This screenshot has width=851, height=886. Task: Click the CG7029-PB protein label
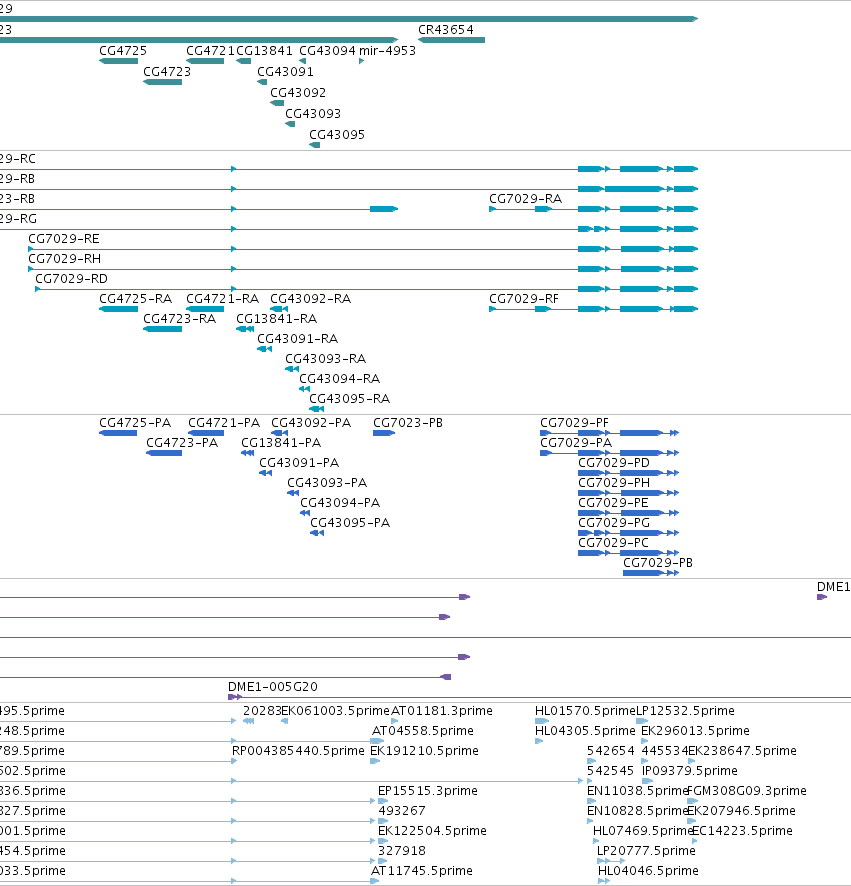(x=658, y=563)
